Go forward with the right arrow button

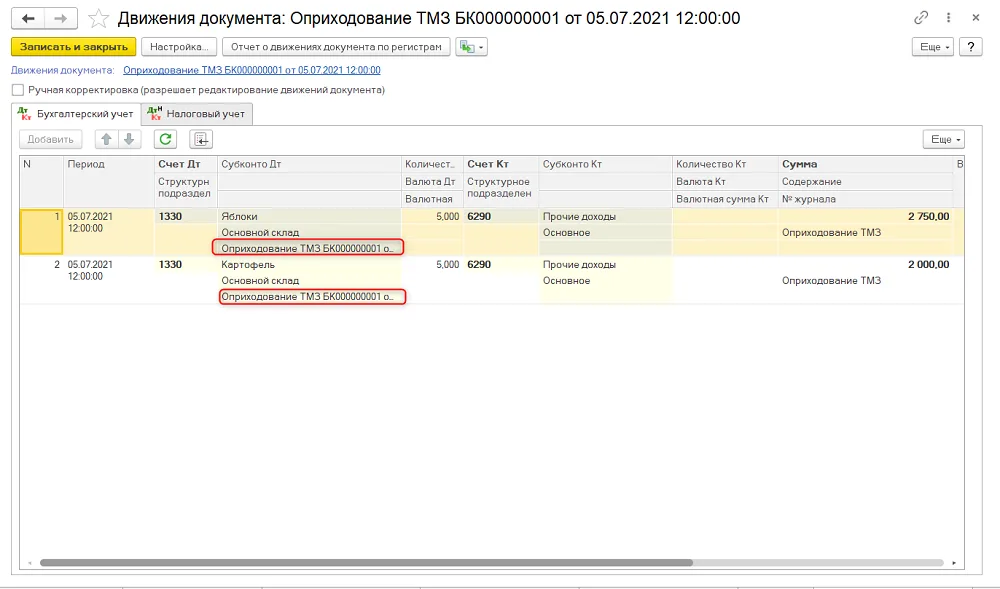pyautogui.click(x=61, y=18)
